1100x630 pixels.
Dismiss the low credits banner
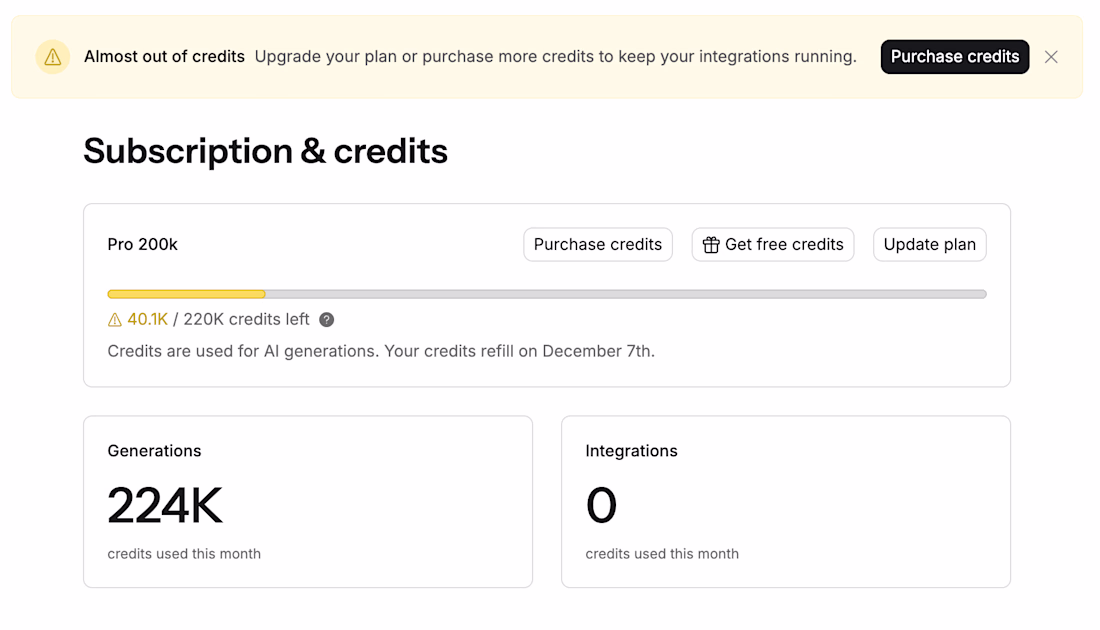click(x=1051, y=57)
